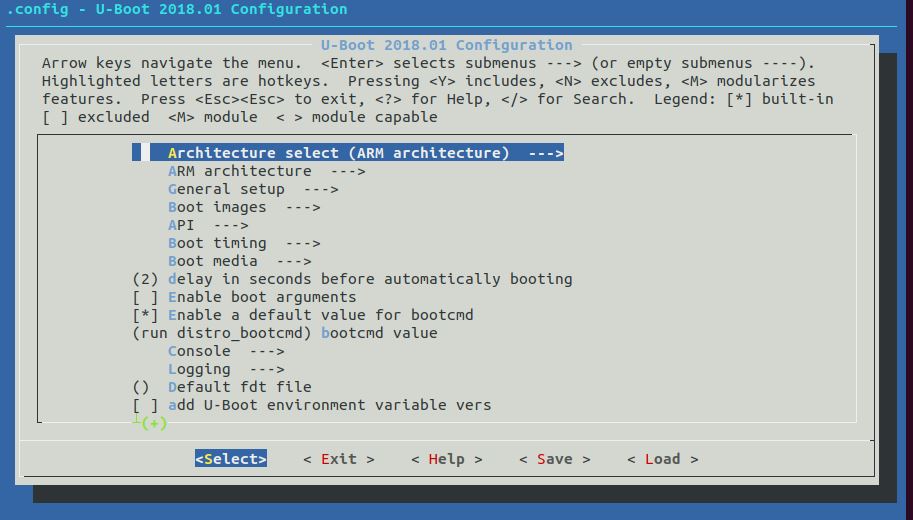This screenshot has width=913, height=520.
Task: Open the Console submenu
Action: [226, 351]
